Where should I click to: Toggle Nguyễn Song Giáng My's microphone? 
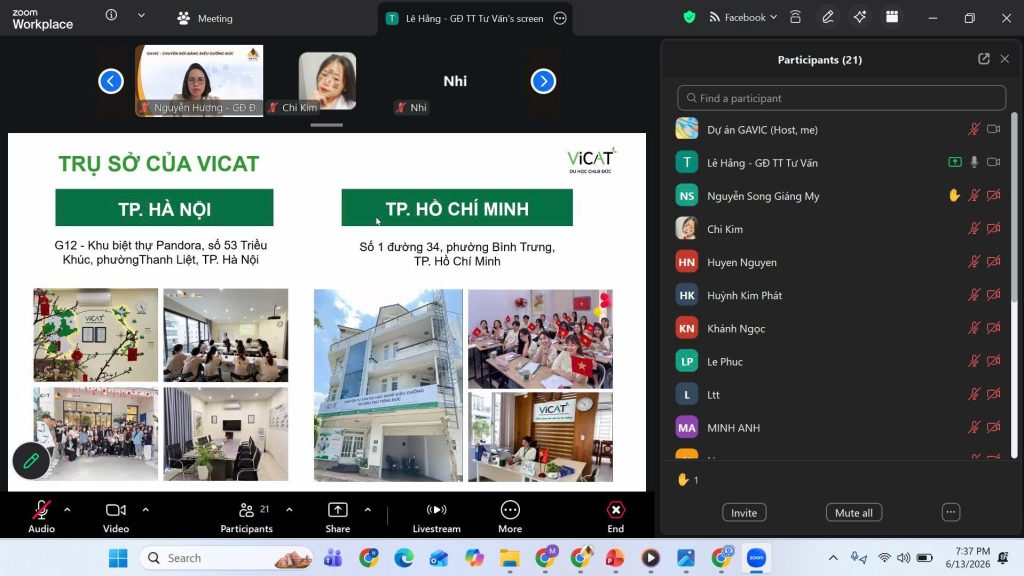(x=974, y=195)
